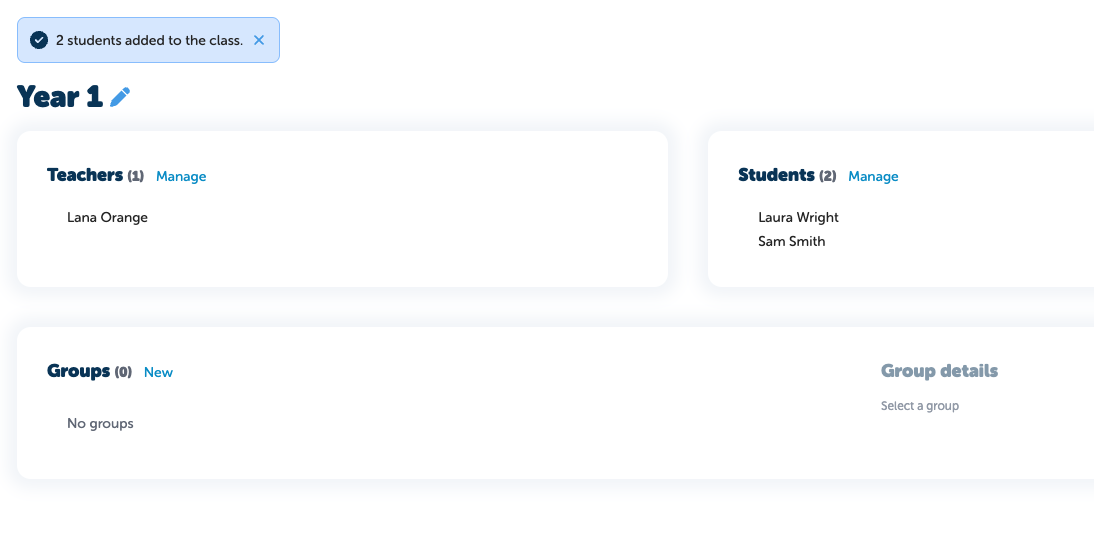Select student Sam Smith

[791, 241]
